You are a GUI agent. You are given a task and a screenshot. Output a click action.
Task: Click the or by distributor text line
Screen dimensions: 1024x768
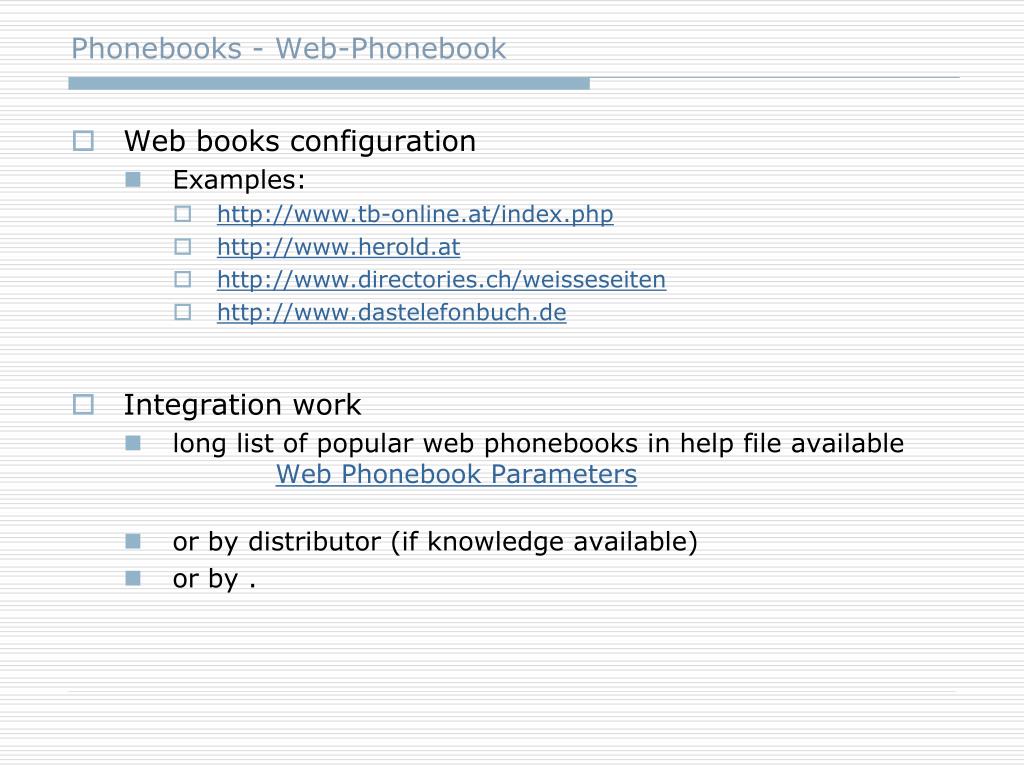(435, 542)
